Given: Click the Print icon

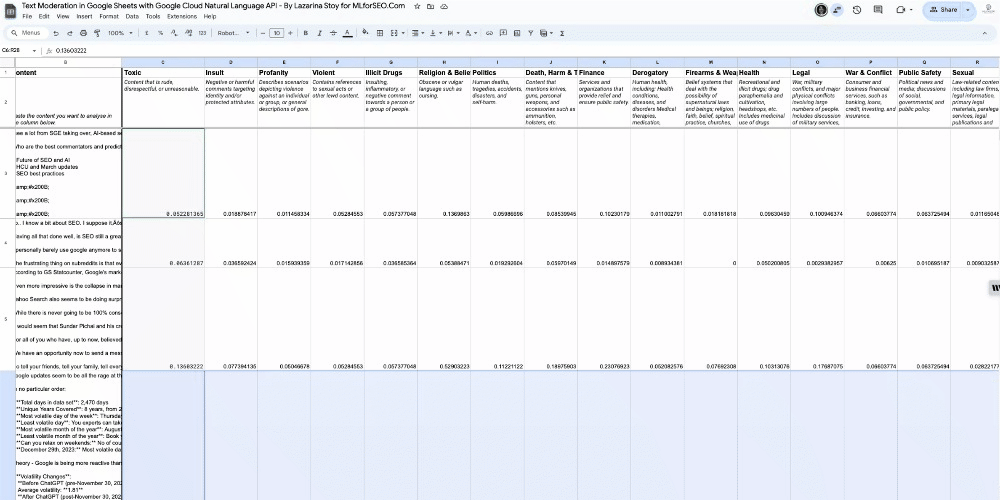Looking at the screenshot, I should pyautogui.click(x=84, y=33).
